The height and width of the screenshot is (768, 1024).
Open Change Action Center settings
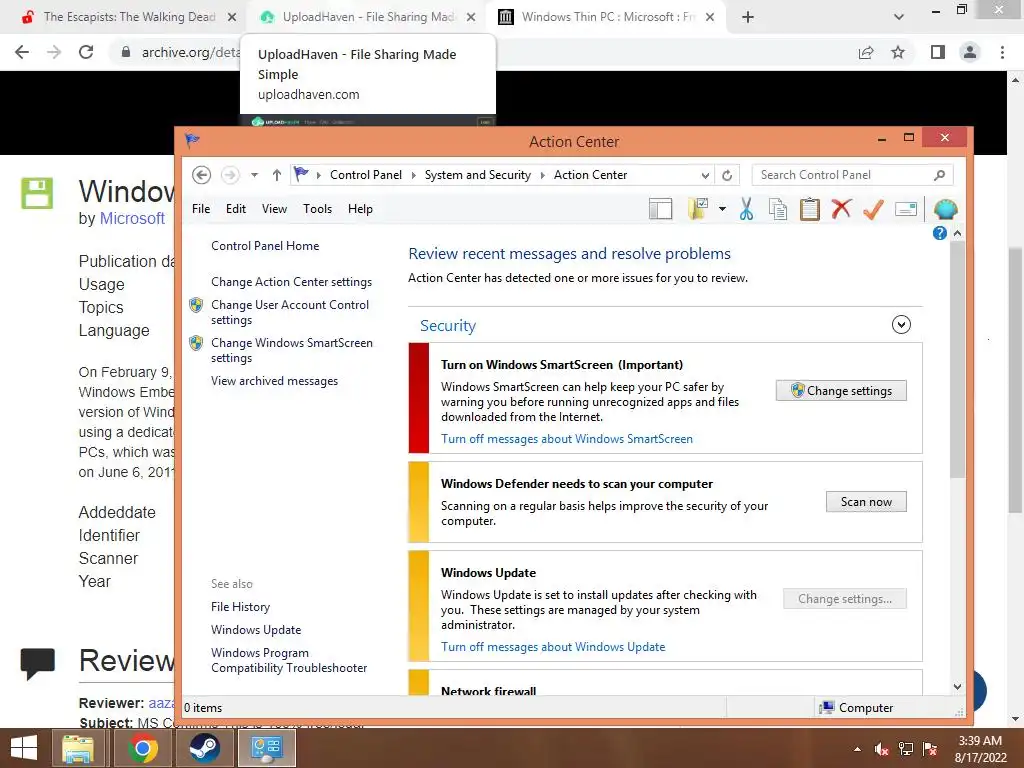(291, 281)
